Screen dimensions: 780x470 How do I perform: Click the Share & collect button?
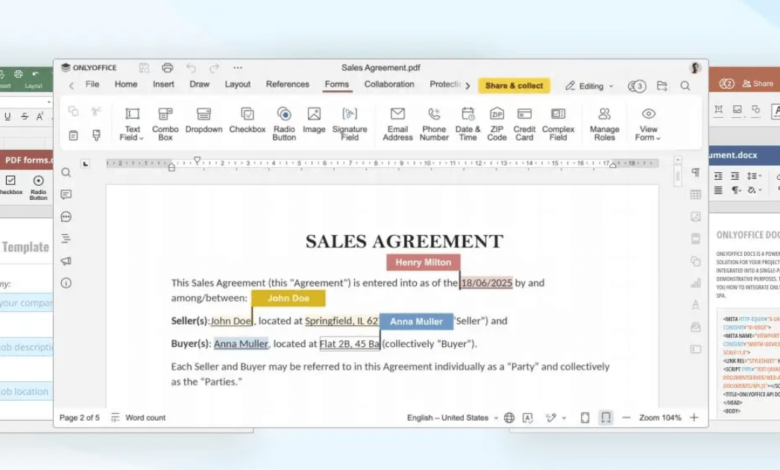(x=513, y=86)
